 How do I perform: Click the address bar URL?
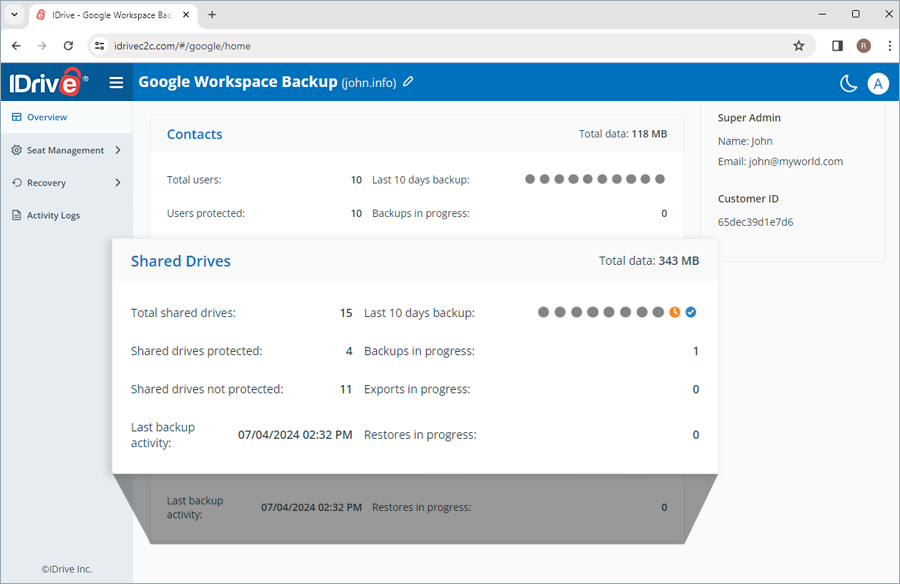click(x=182, y=46)
